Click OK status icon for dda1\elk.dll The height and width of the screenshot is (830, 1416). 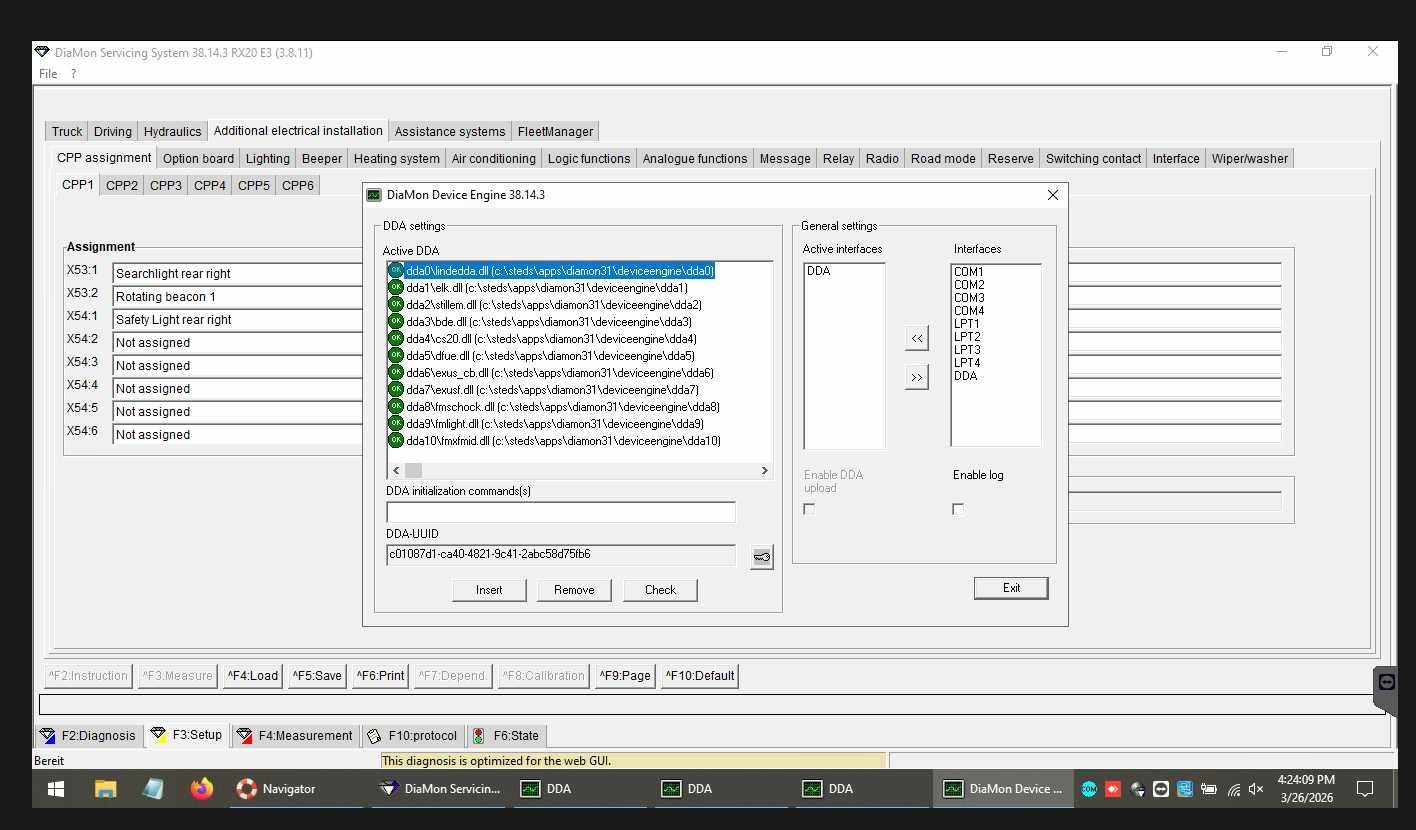pyautogui.click(x=396, y=288)
